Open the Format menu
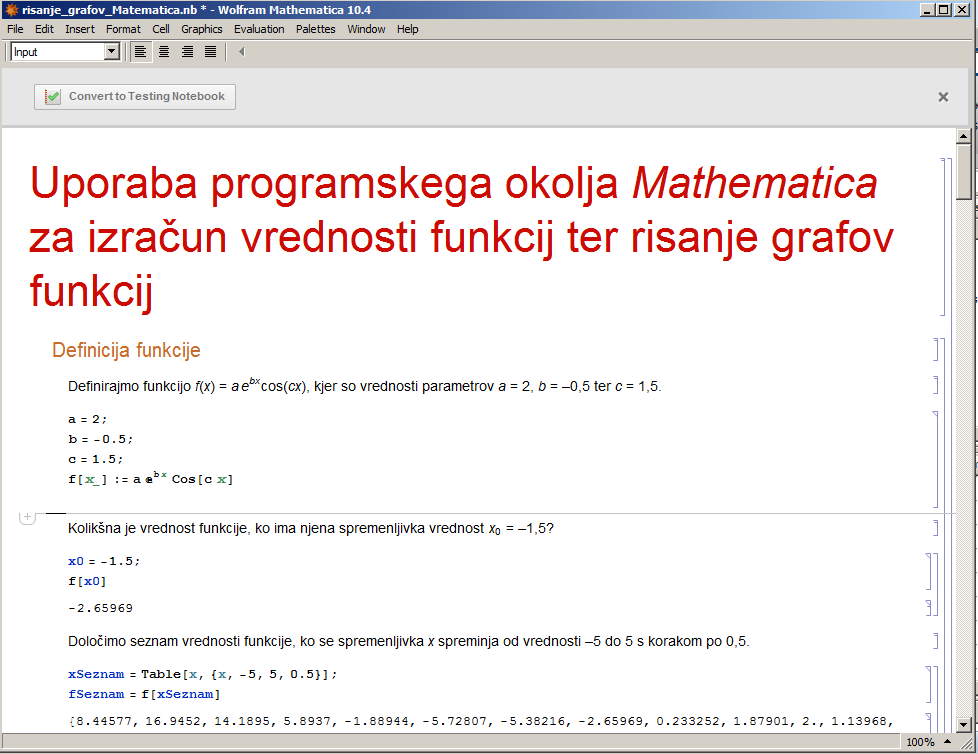The width and height of the screenshot is (978, 754). (x=123, y=29)
